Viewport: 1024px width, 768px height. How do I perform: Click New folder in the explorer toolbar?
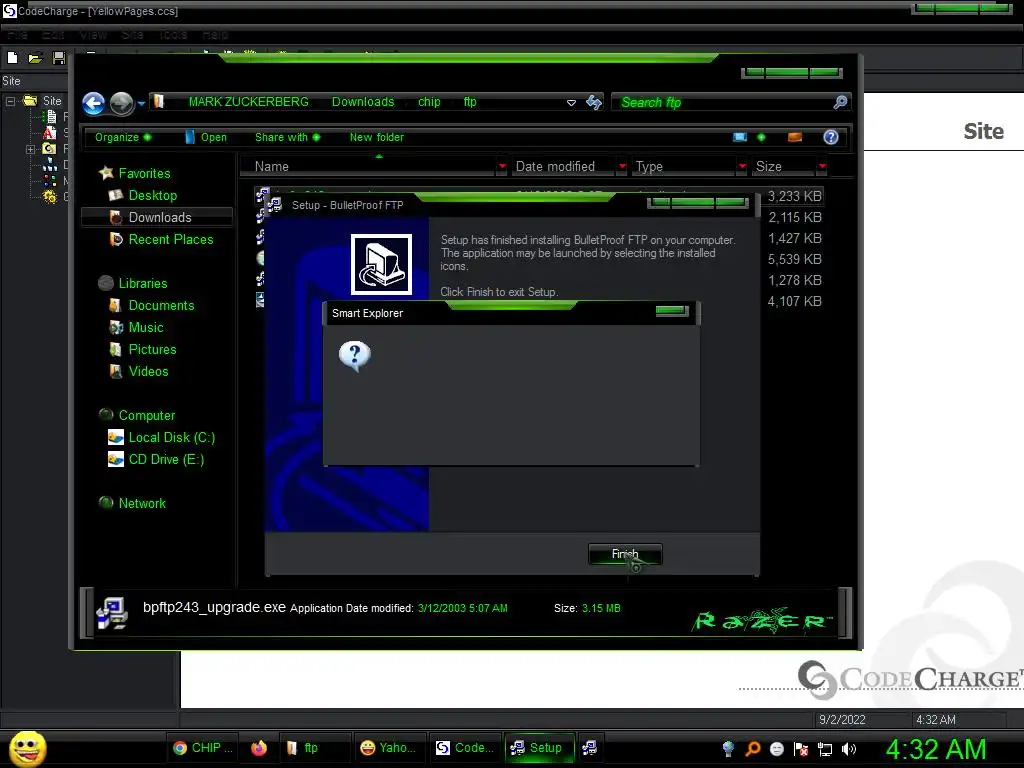(377, 137)
